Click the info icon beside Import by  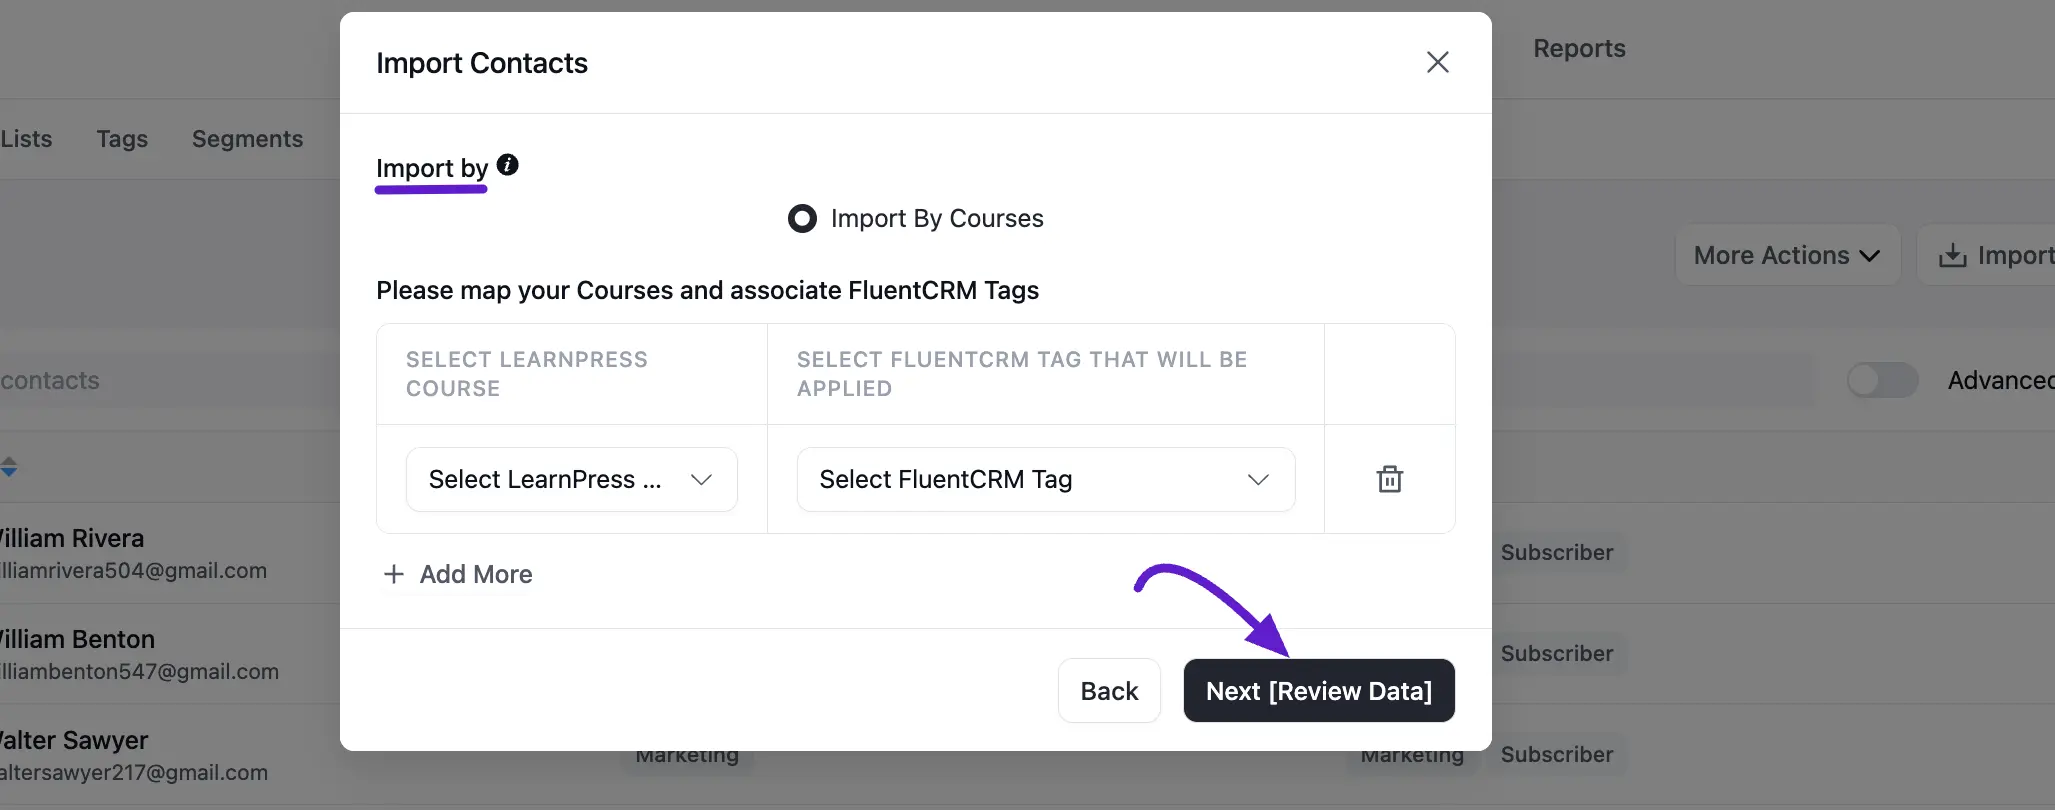coord(508,165)
